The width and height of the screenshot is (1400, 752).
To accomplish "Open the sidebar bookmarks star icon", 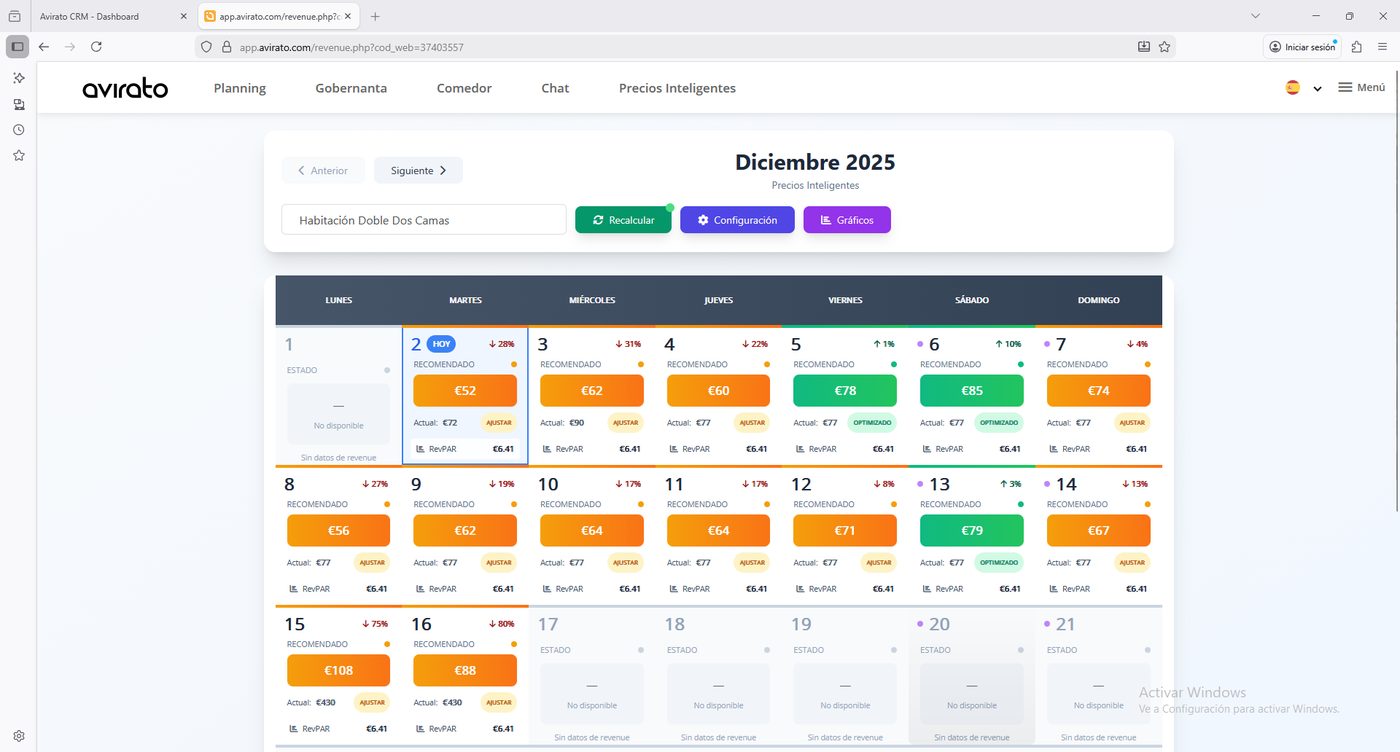I will (18, 156).
